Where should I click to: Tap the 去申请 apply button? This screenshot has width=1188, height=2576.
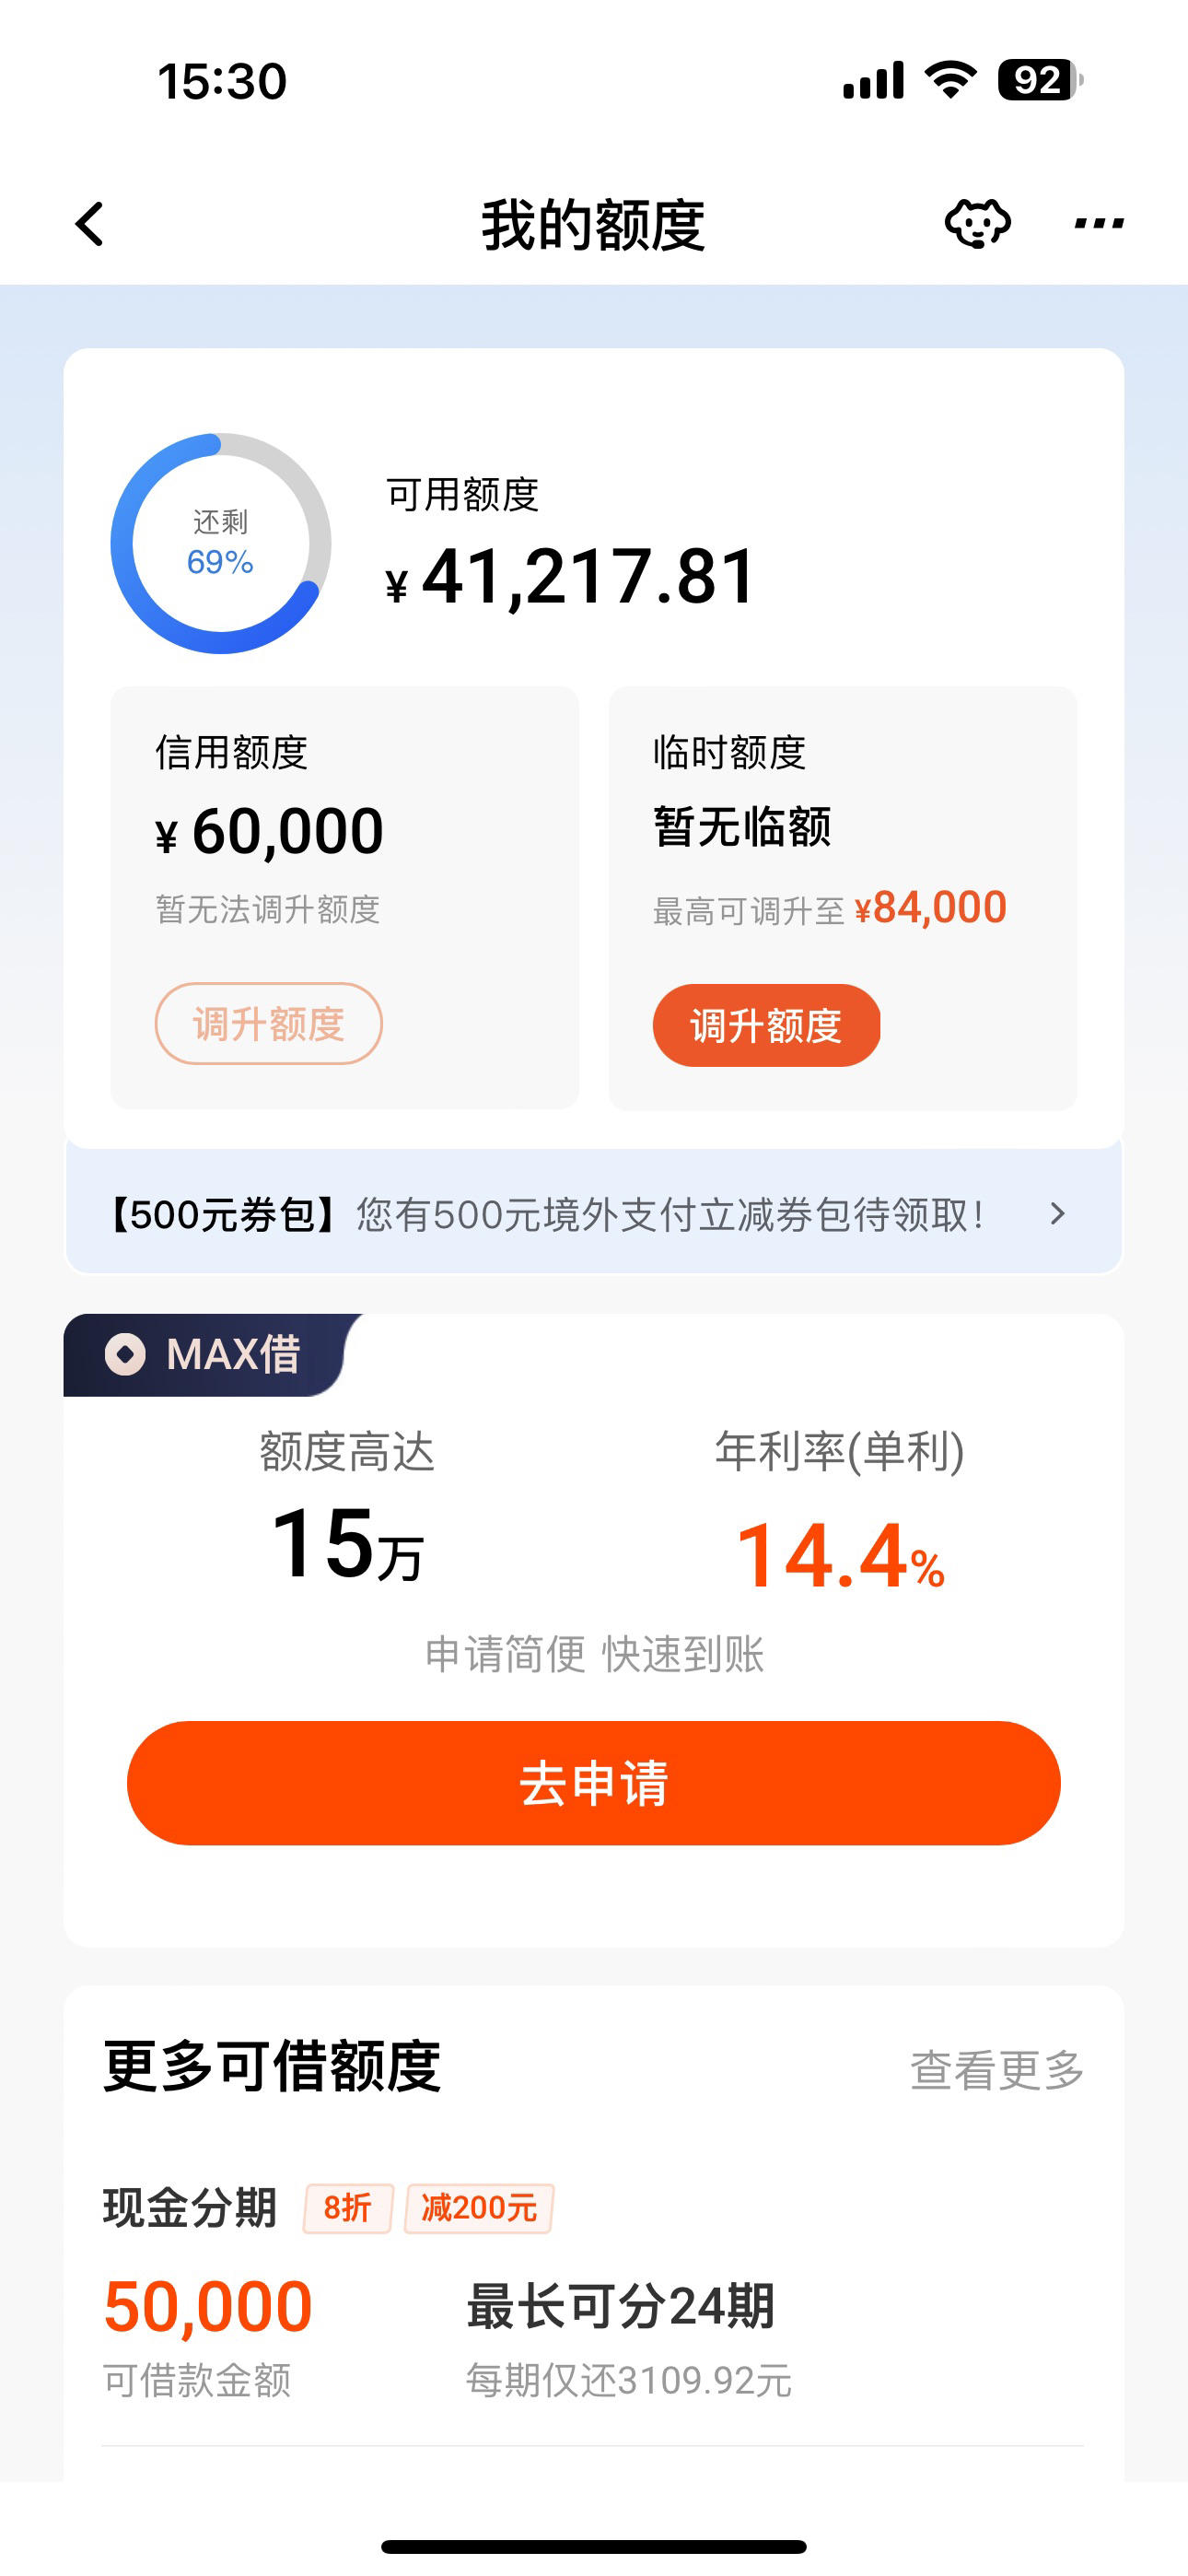[x=593, y=1782]
